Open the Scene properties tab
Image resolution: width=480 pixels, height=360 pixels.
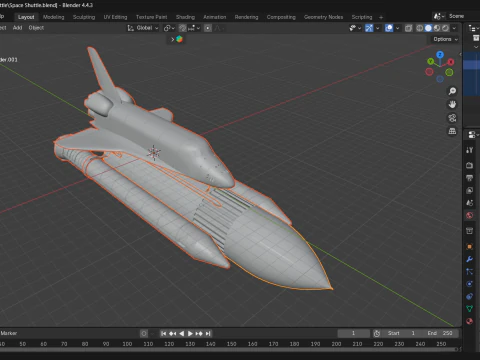[470, 203]
